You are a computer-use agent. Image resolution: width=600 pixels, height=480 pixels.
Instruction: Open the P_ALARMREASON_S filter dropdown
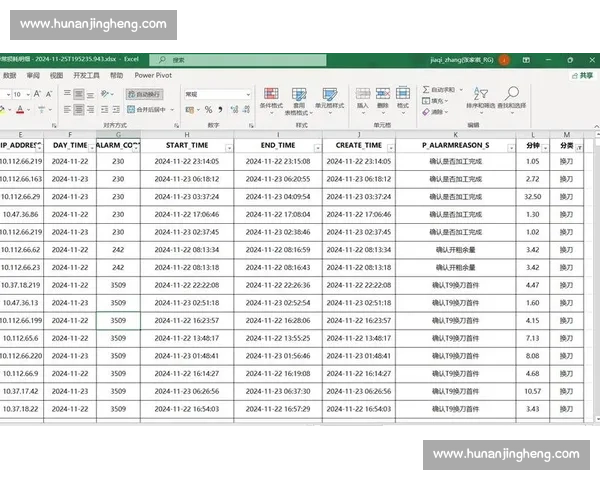coord(514,147)
